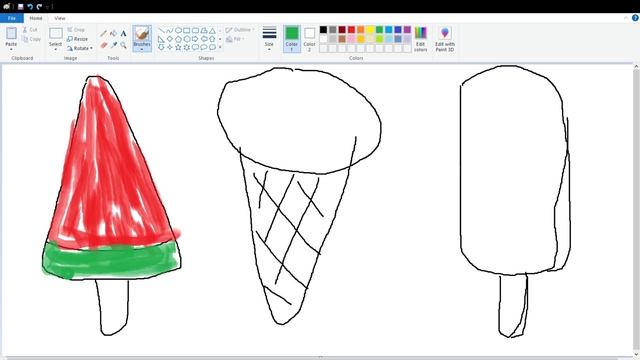Select the Color picker eyedropper tool
The image size is (640, 360).
pos(113,45)
